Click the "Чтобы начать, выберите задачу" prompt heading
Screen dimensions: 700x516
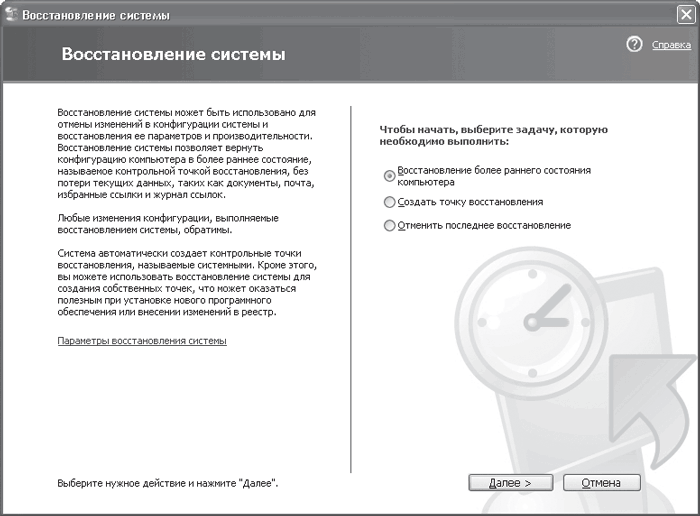pos(493,135)
